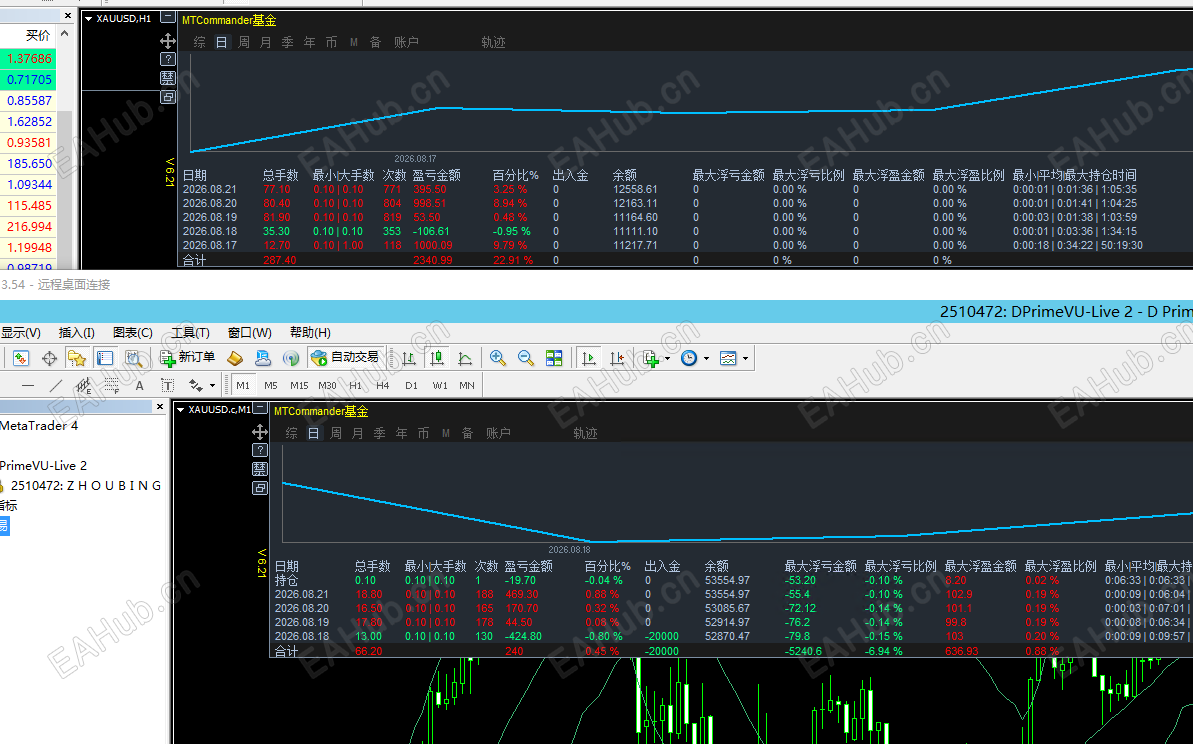Viewport: 1193px width, 744px height.
Task: Toggle the chart shift toolbar button
Action: click(617, 358)
